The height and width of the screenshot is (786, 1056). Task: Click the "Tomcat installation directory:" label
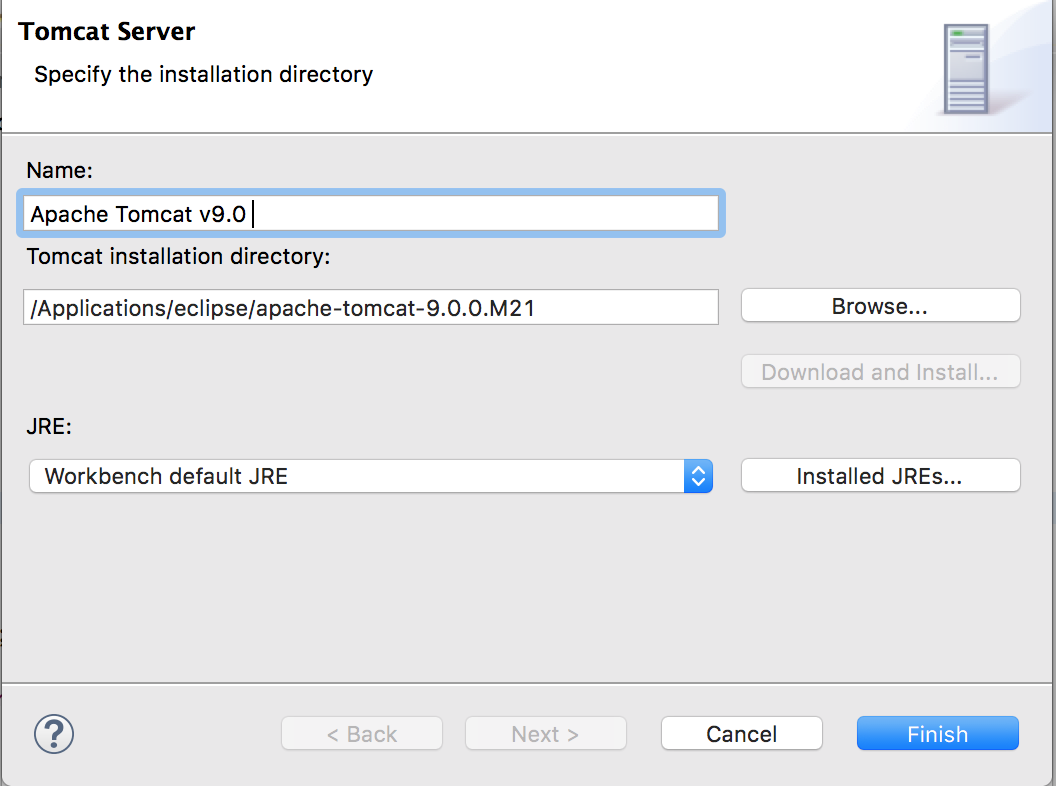[x=178, y=257]
